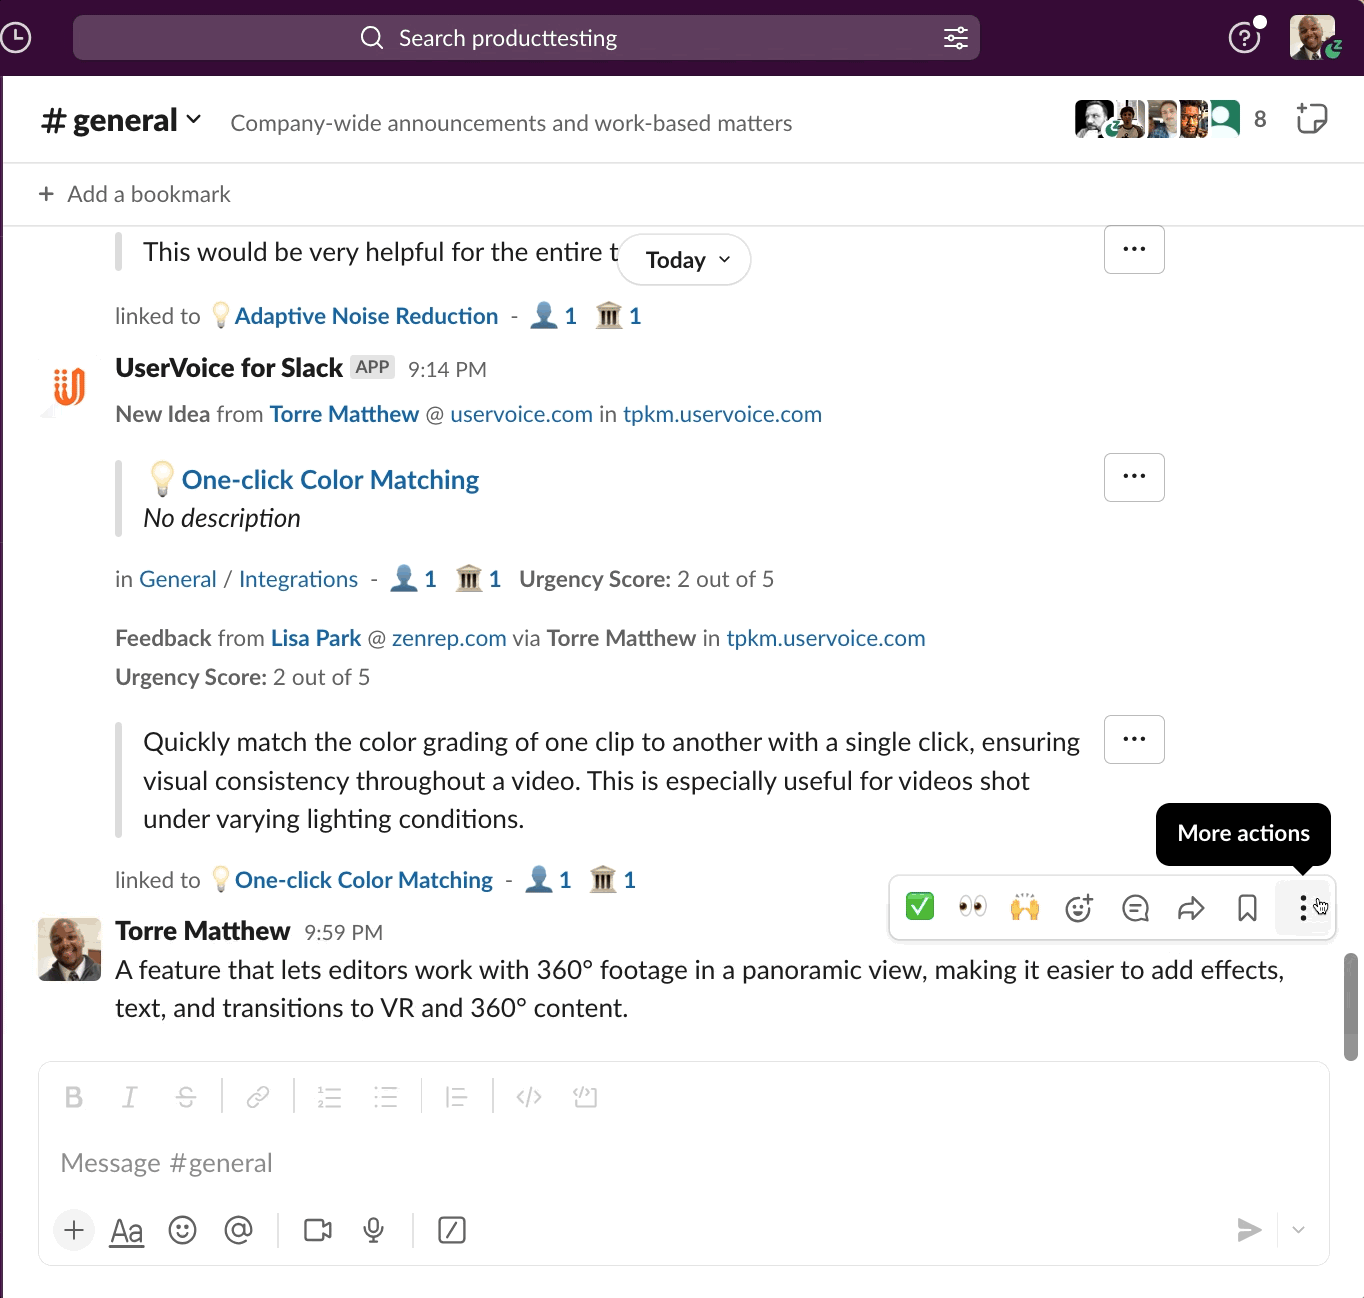1364x1298 pixels.
Task: Click the 9:14 PM message timestamp
Action: coord(447,370)
